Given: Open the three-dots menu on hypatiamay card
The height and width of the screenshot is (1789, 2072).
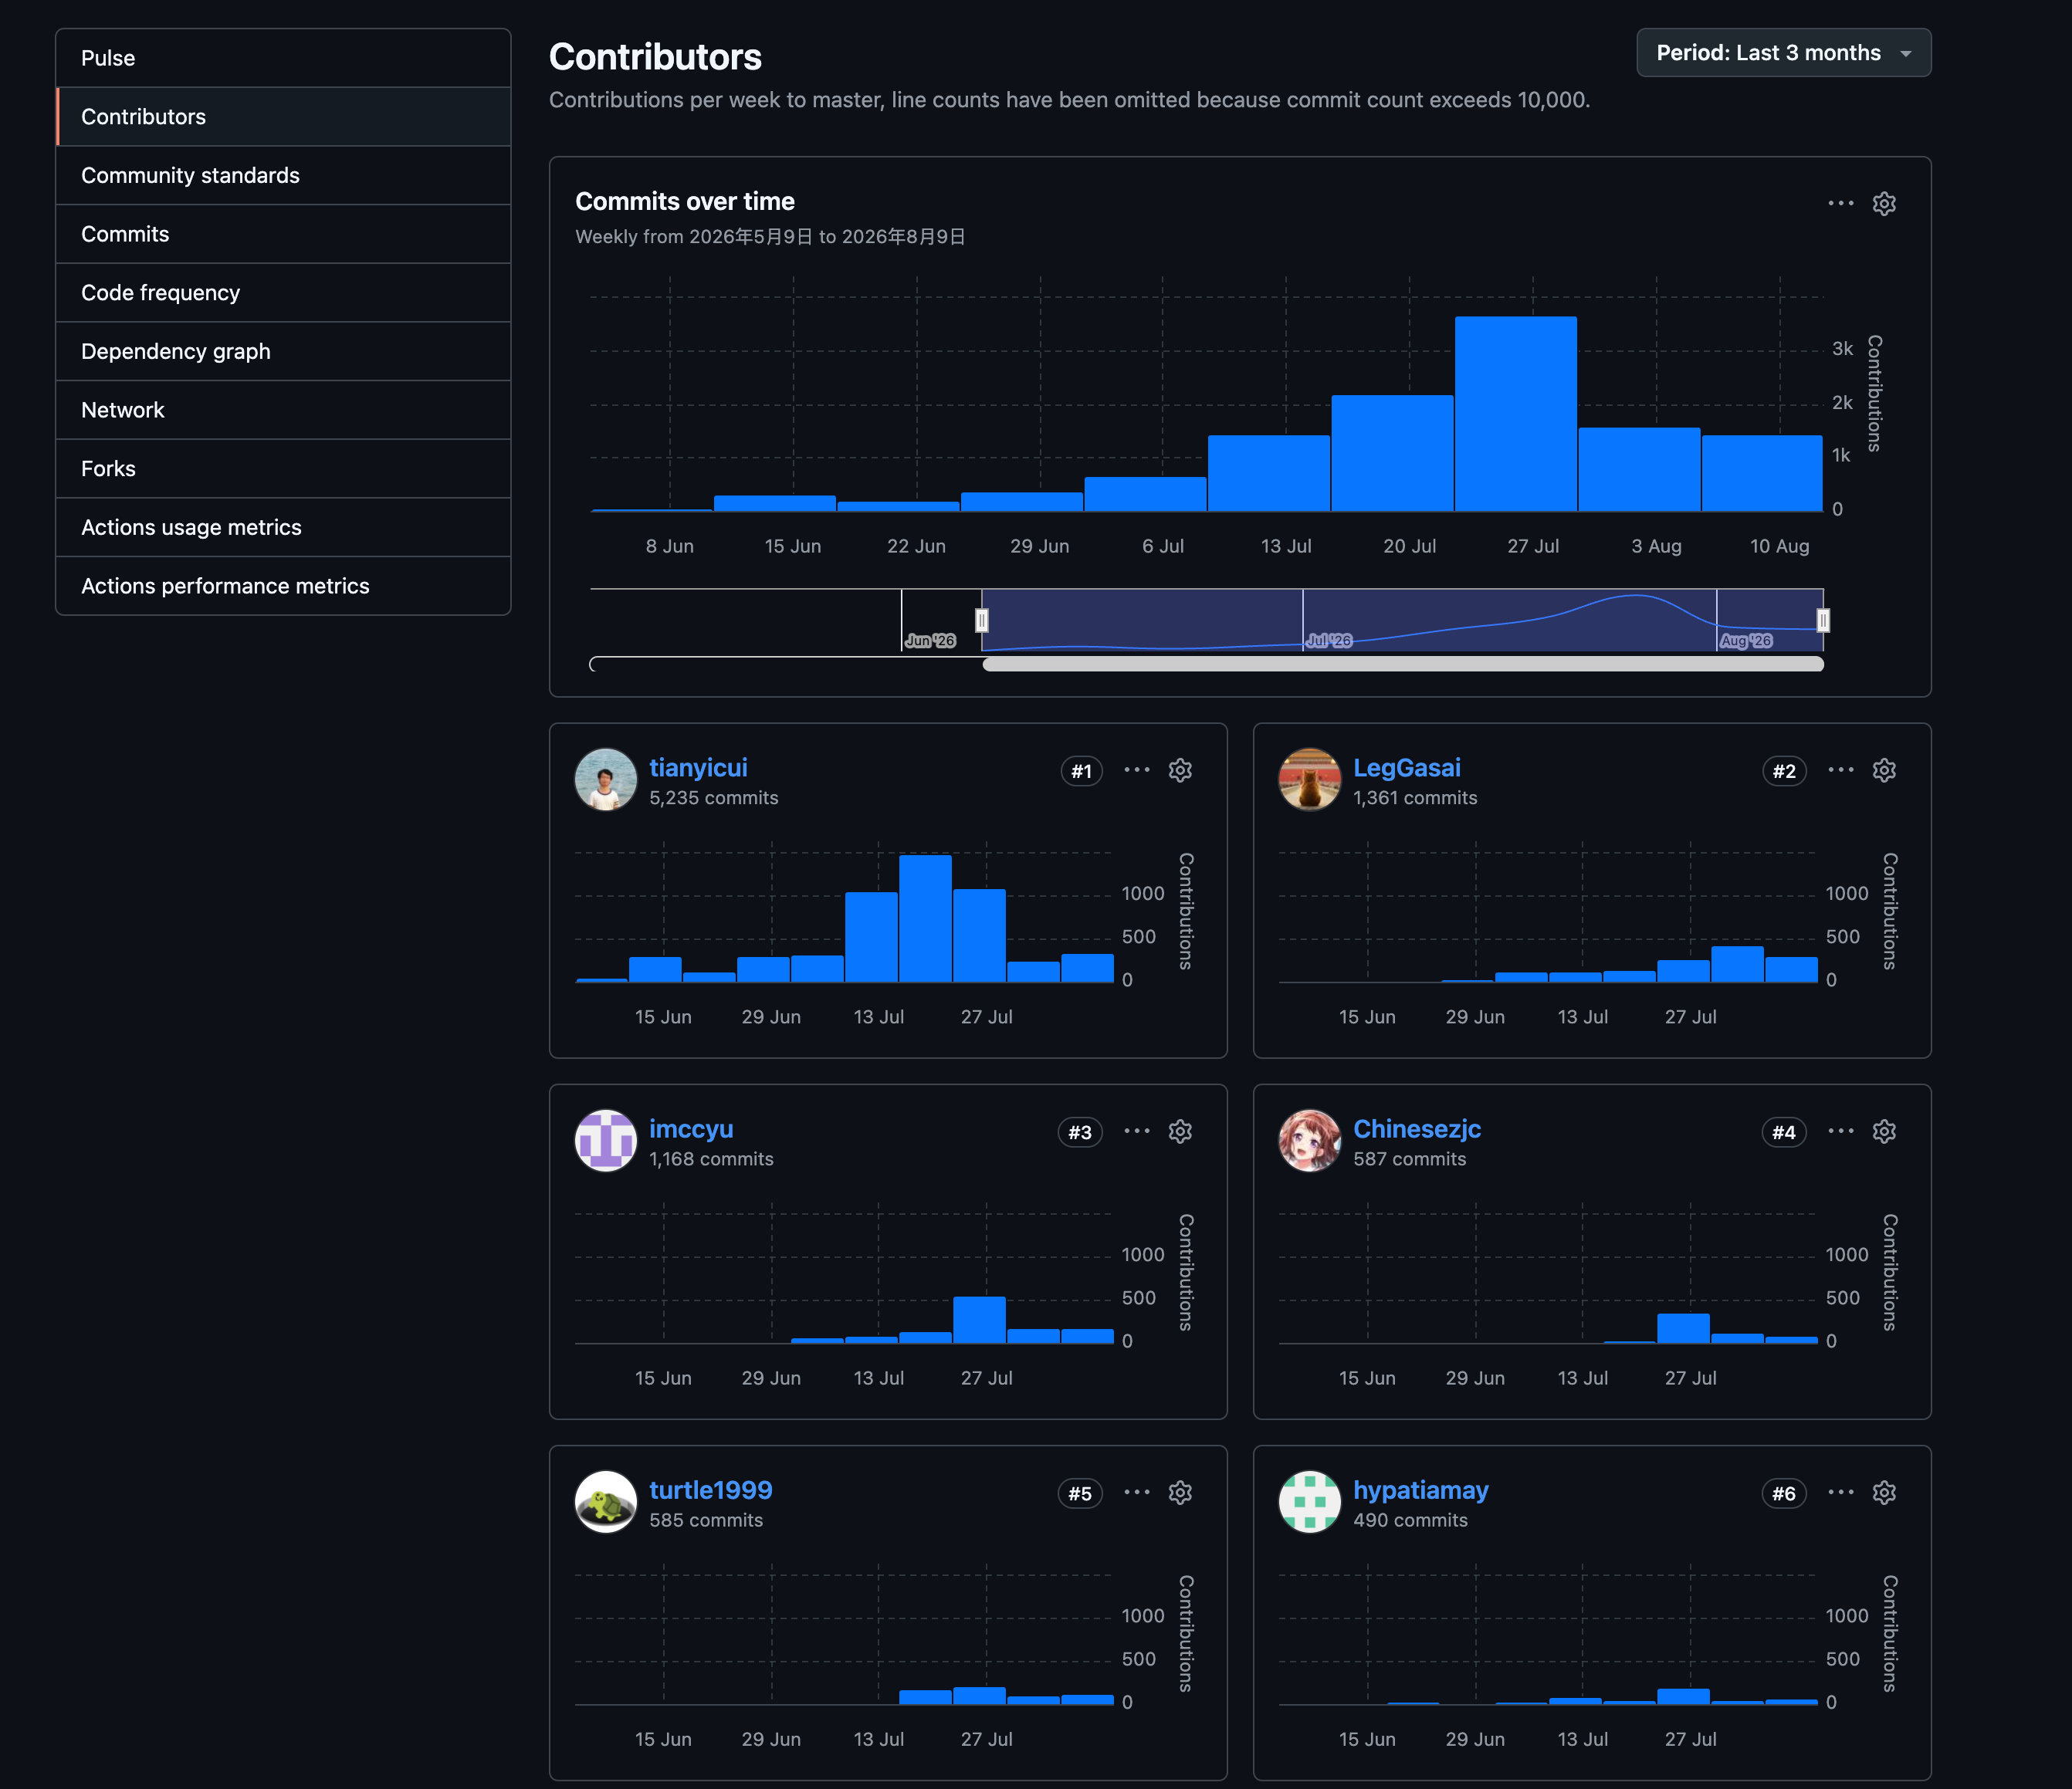Looking at the screenshot, I should coord(1840,1492).
